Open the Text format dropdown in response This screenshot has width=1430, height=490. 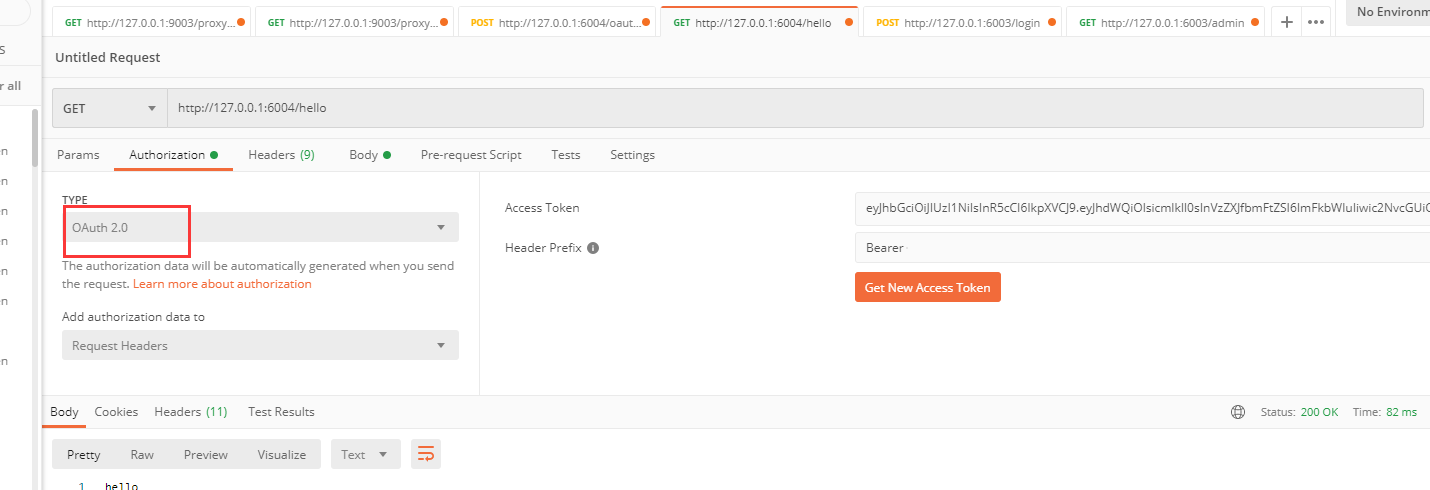coord(366,454)
